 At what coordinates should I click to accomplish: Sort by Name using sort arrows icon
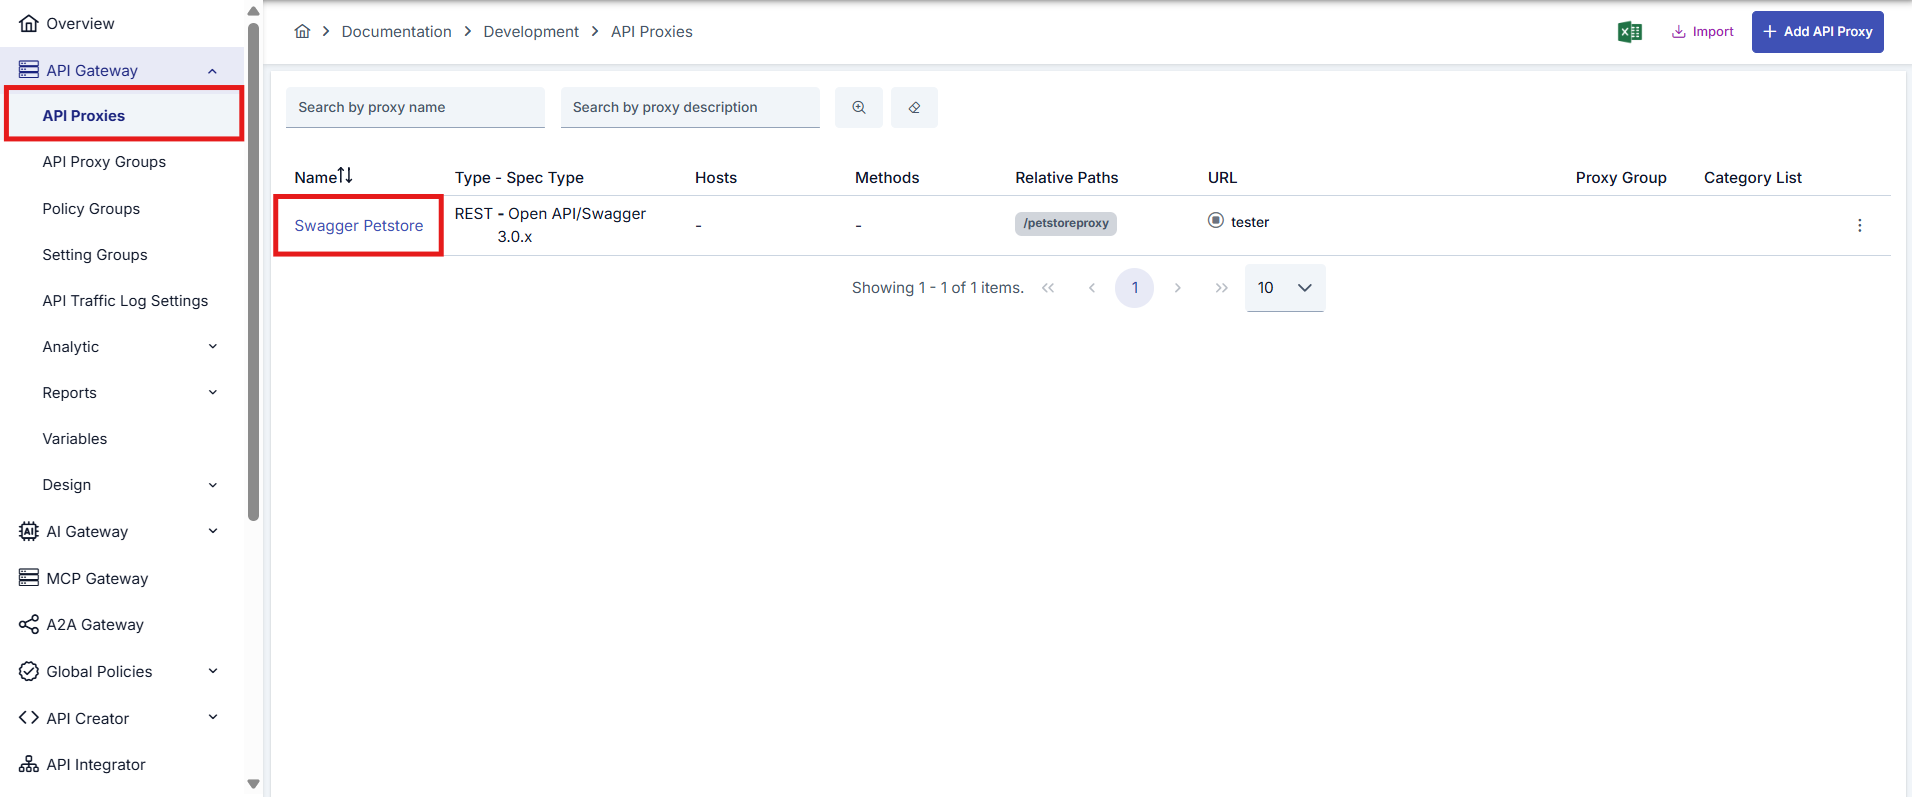[345, 175]
